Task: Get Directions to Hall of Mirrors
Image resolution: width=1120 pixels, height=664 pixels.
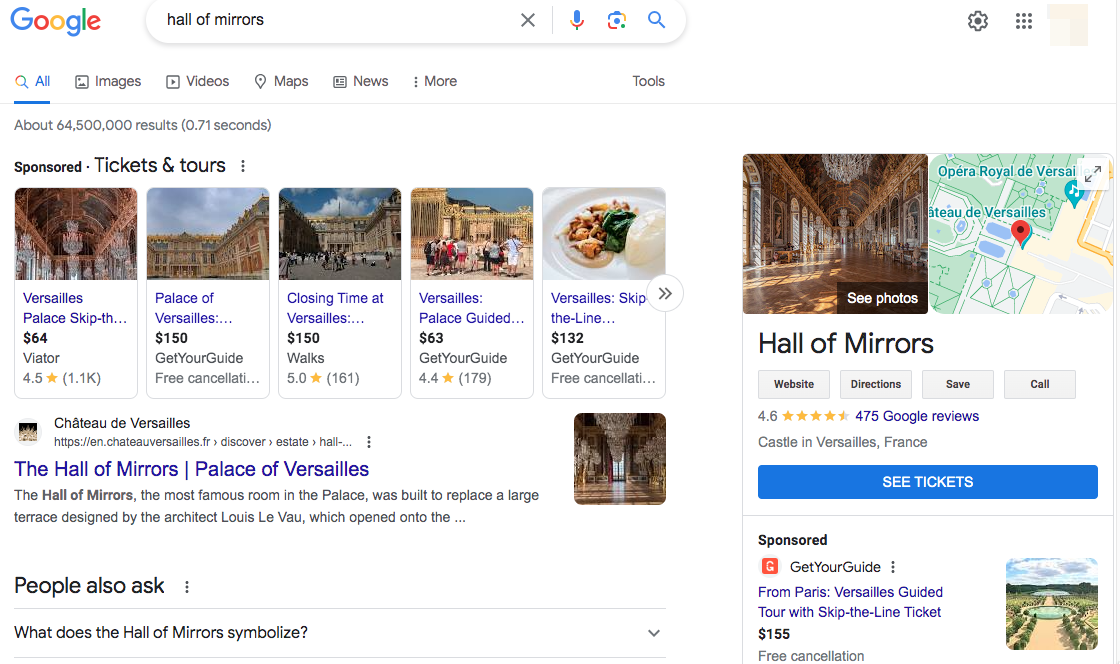Action: tap(876, 384)
